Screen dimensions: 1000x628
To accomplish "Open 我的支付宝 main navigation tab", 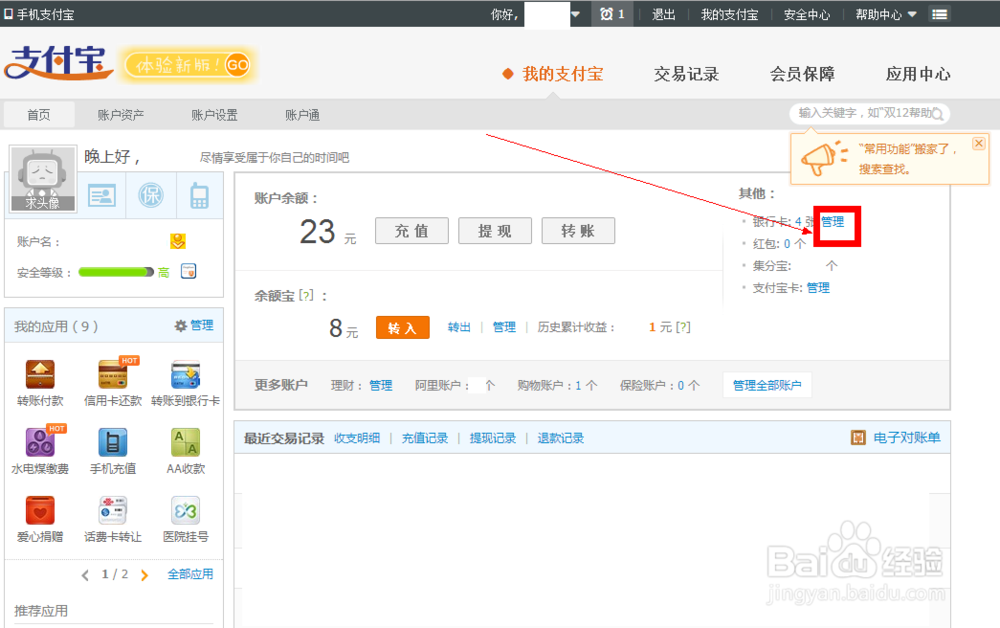I will click(562, 74).
